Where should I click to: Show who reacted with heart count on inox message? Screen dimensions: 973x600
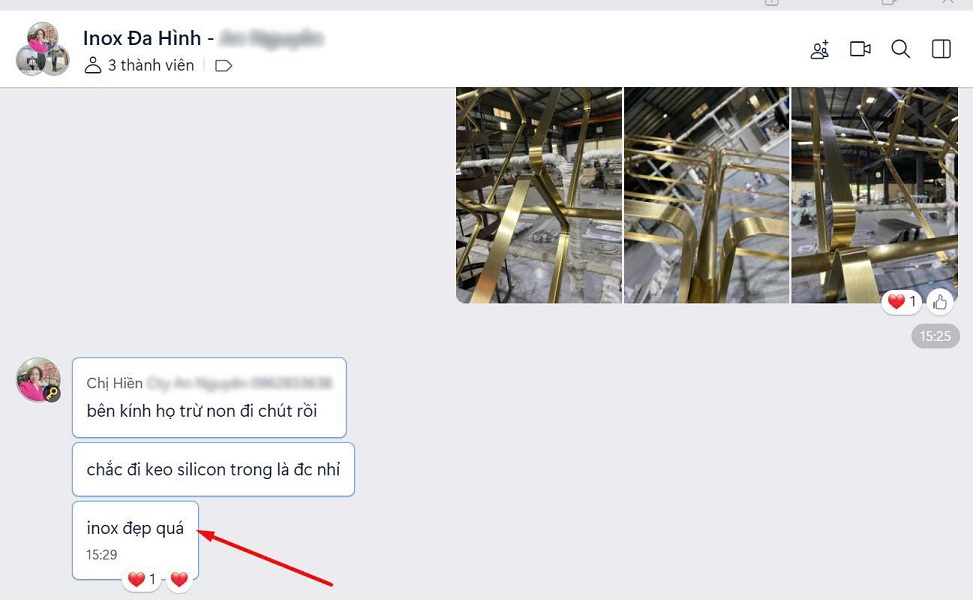click(142, 580)
